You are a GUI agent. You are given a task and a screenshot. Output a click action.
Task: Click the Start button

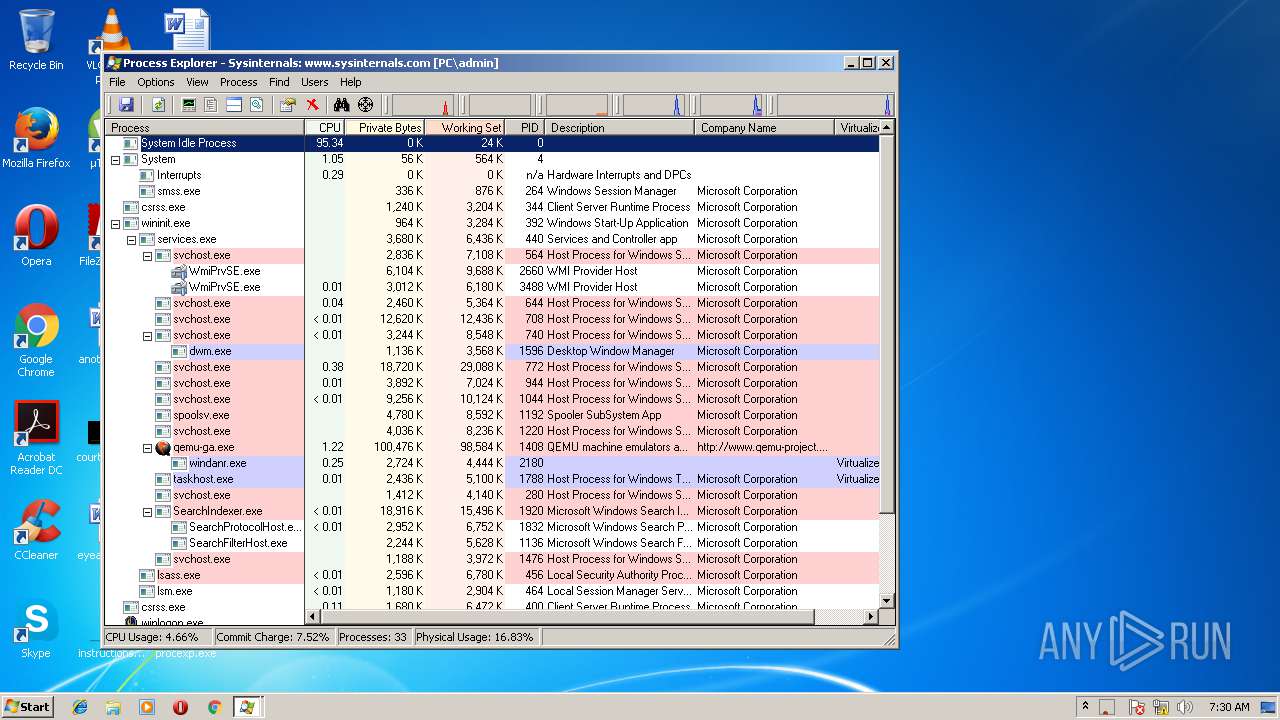pyautogui.click(x=28, y=706)
